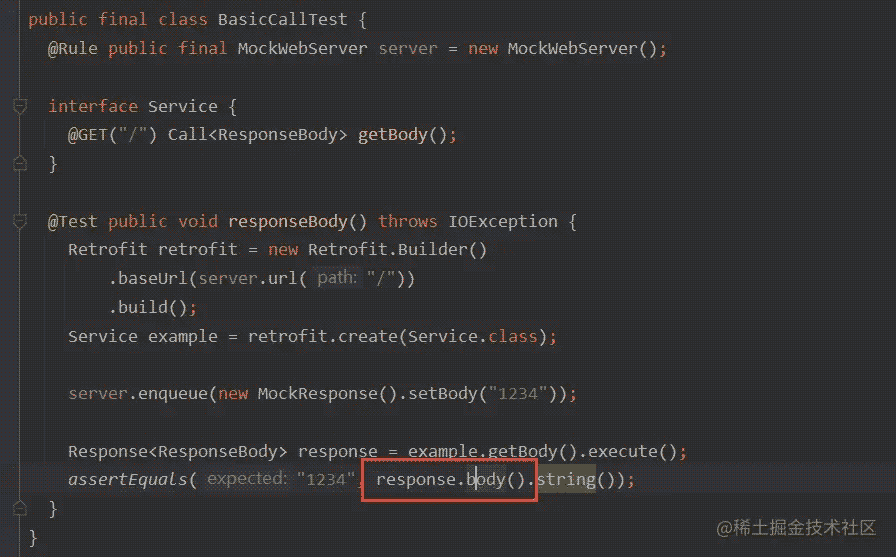The image size is (896, 557).
Task: Click the expected: parameter hint
Action: click(247, 478)
